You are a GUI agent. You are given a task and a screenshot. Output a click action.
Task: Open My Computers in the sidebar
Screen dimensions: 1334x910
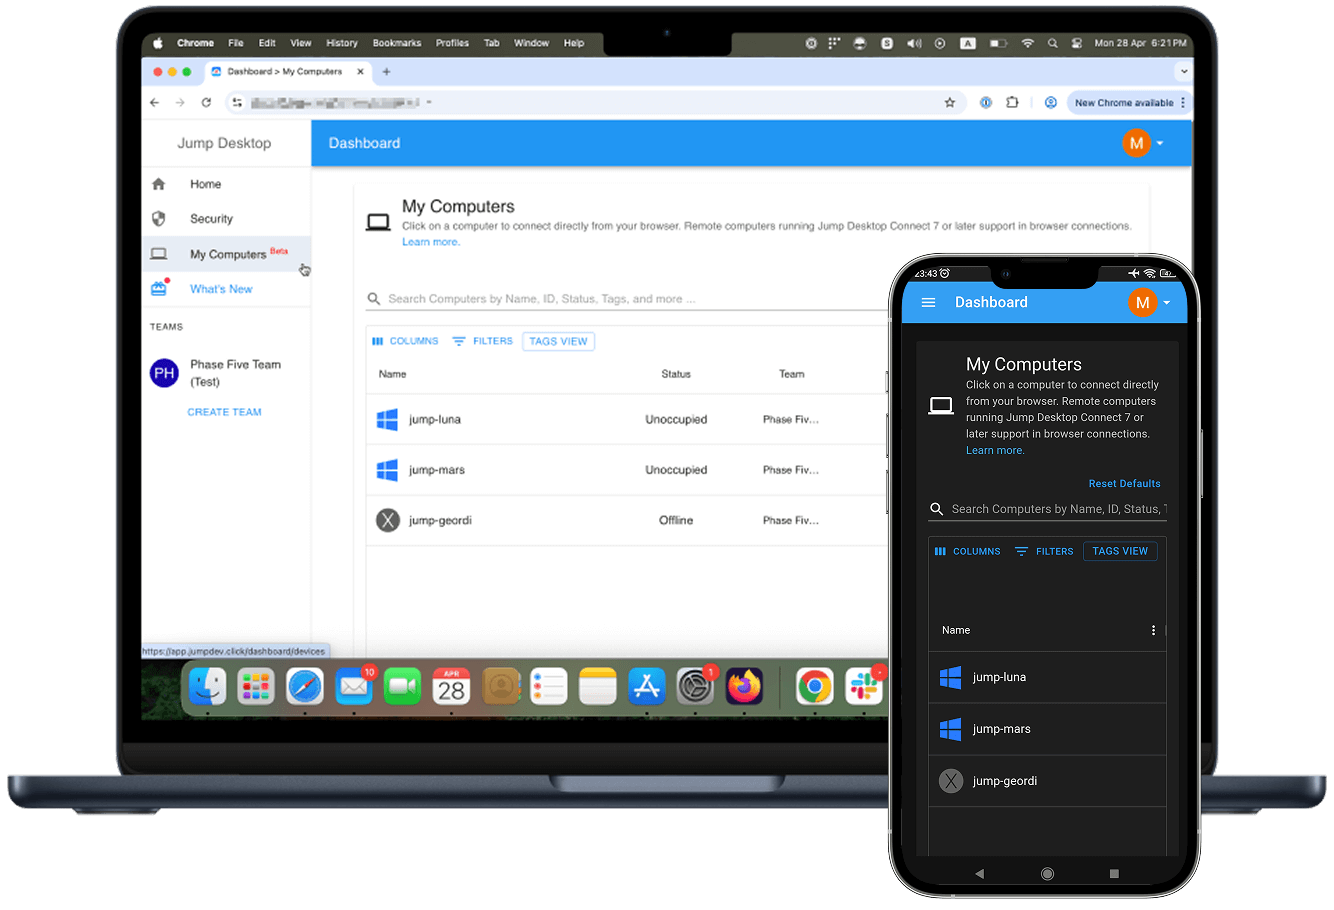pyautogui.click(x=228, y=254)
